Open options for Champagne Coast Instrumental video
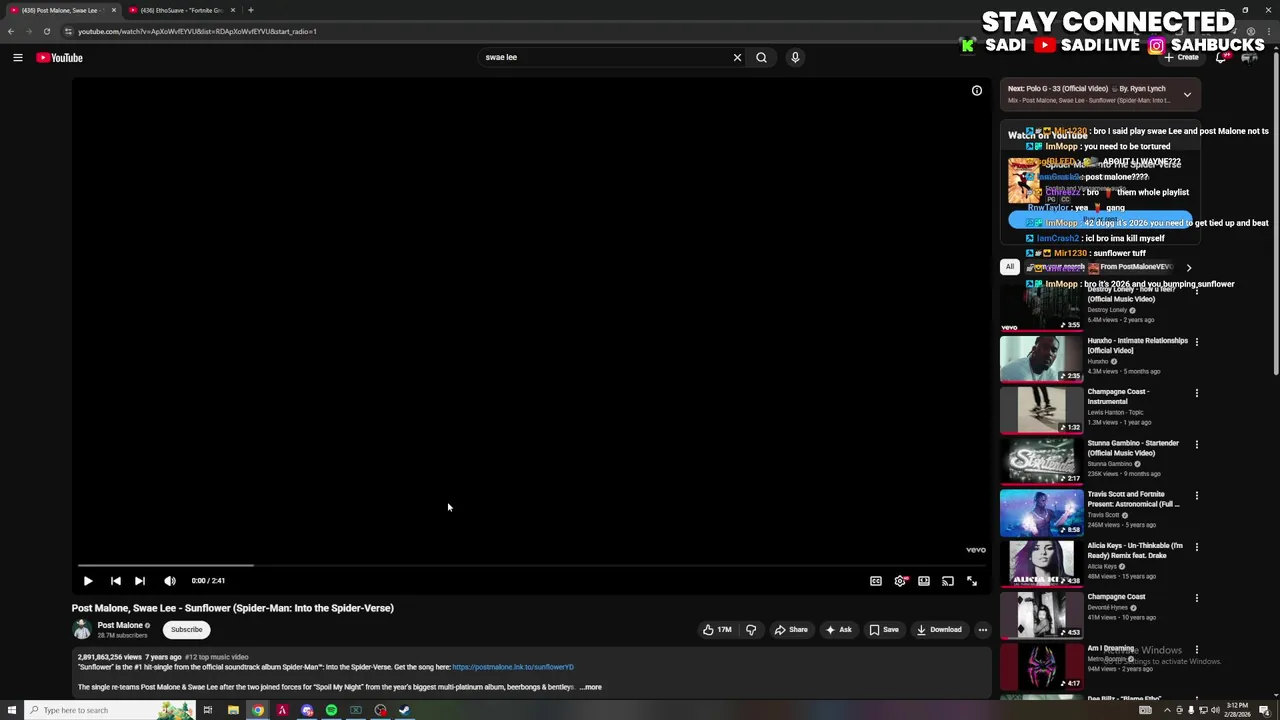Screen dimensions: 1280x720 pos(1196,393)
